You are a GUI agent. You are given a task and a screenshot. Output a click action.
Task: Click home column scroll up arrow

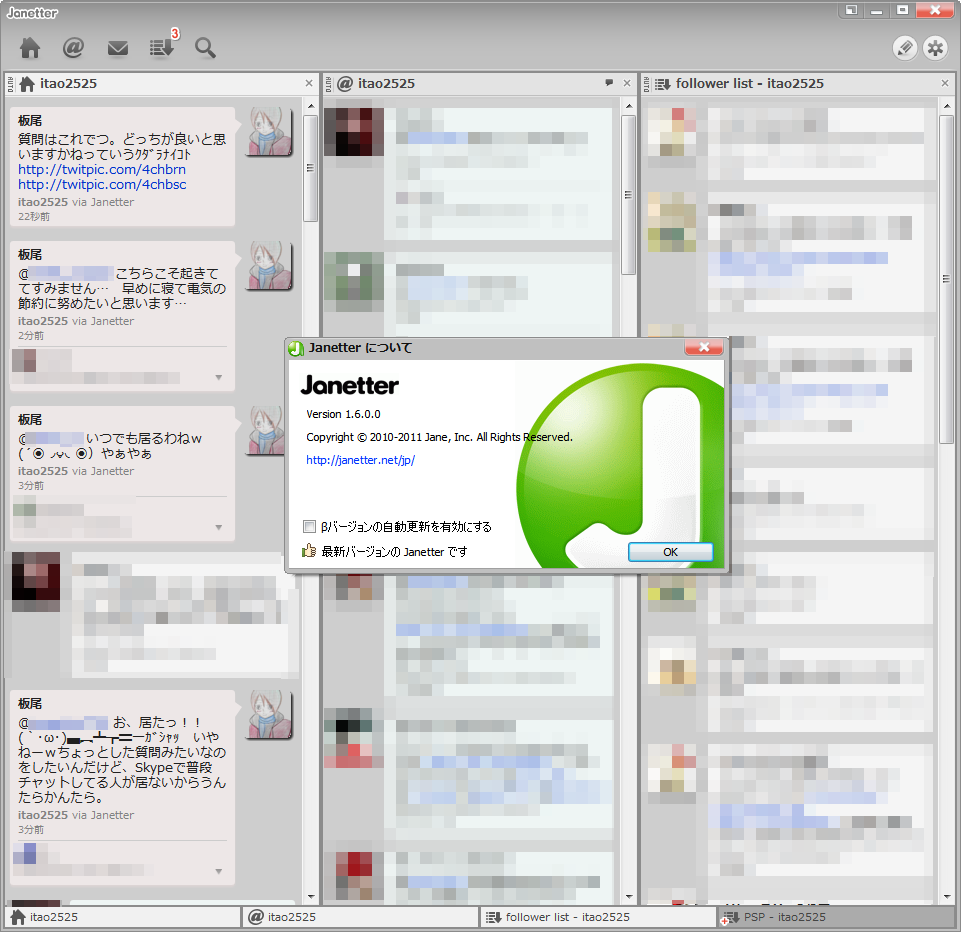[311, 106]
